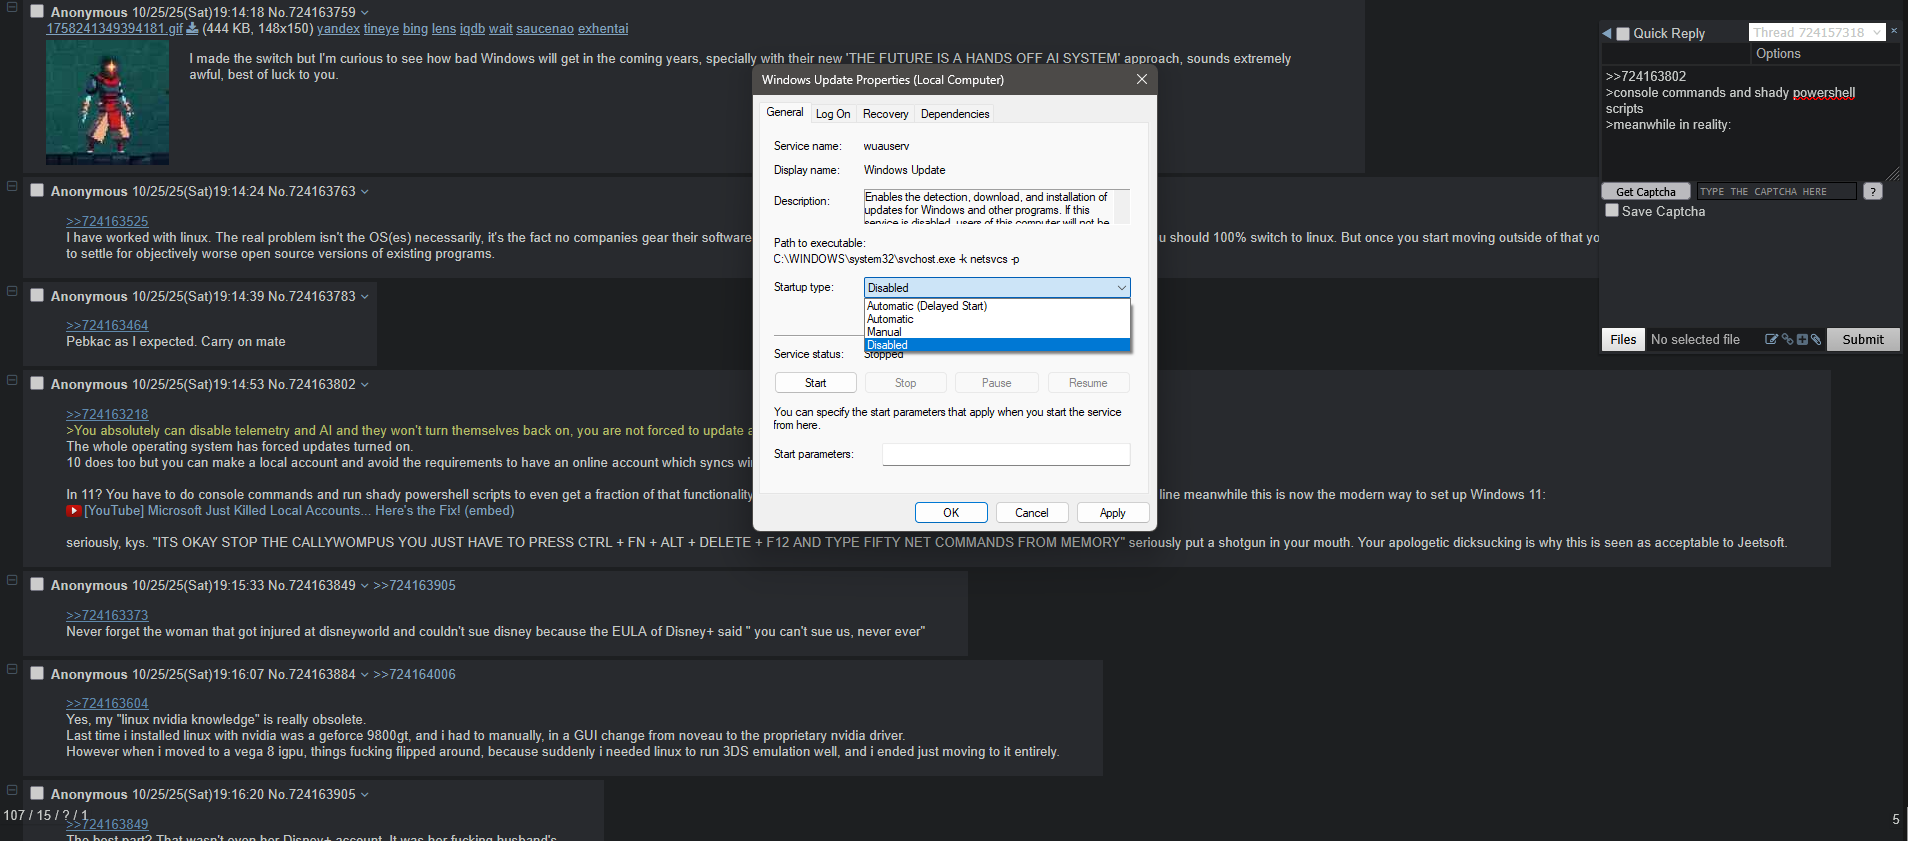Search the image with saucenao link
The image size is (1908, 841).
pyautogui.click(x=545, y=29)
